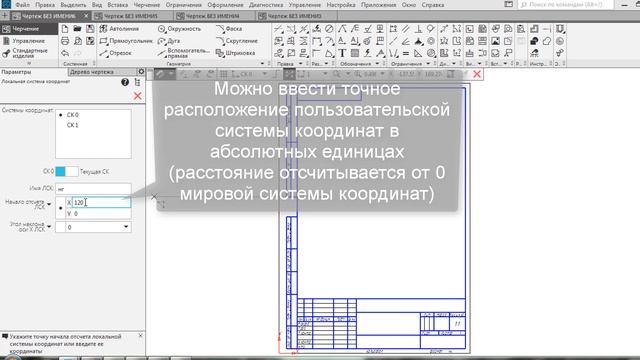640x360 pixels.
Task: Cancel command with red X in parameters panel
Action: (138, 96)
